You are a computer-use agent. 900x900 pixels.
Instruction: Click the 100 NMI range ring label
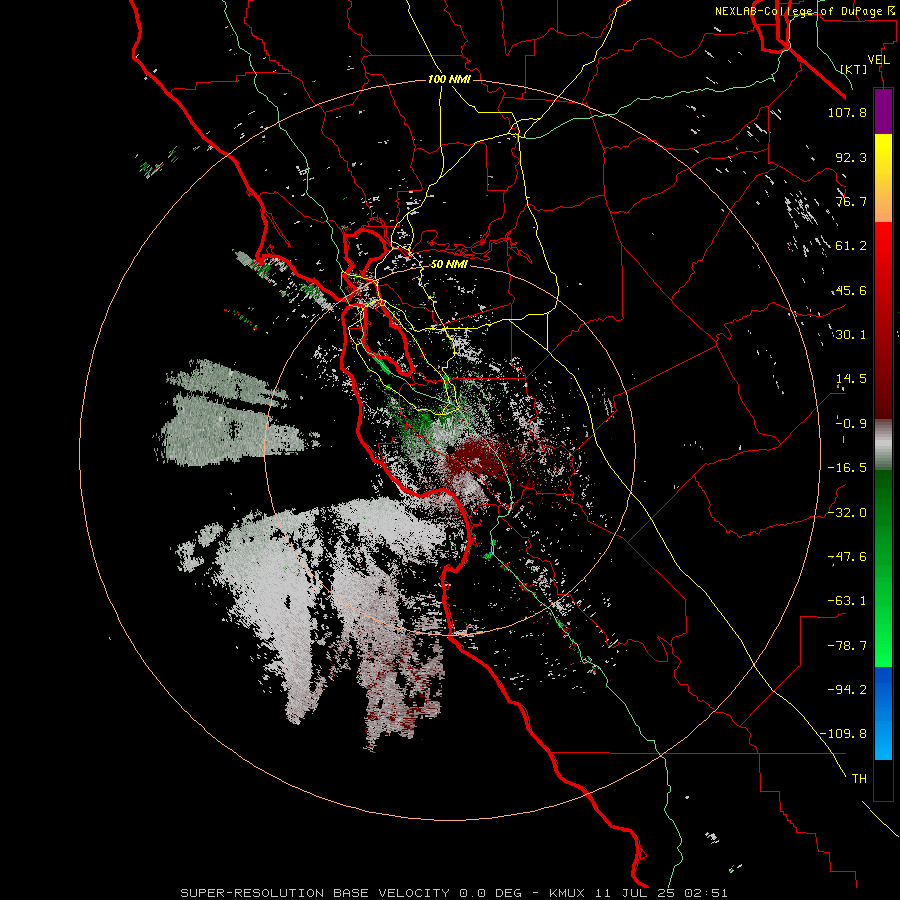449,79
